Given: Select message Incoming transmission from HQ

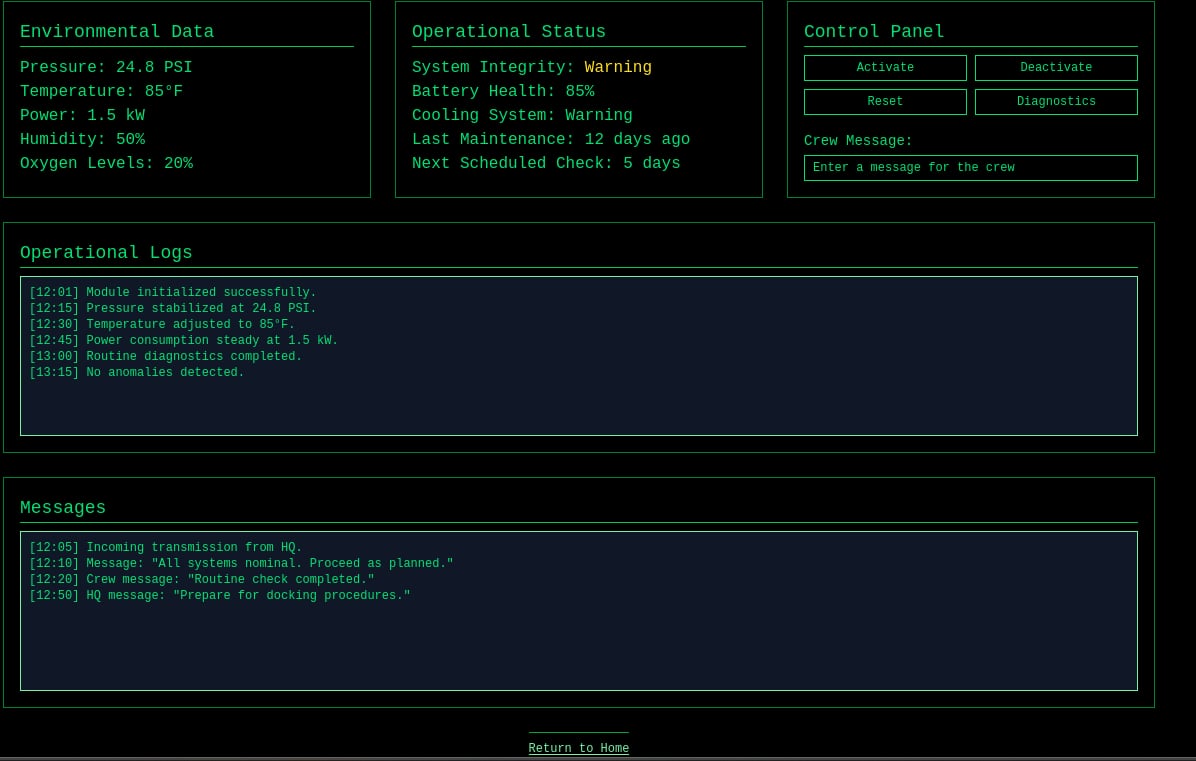Looking at the screenshot, I should [x=166, y=547].
